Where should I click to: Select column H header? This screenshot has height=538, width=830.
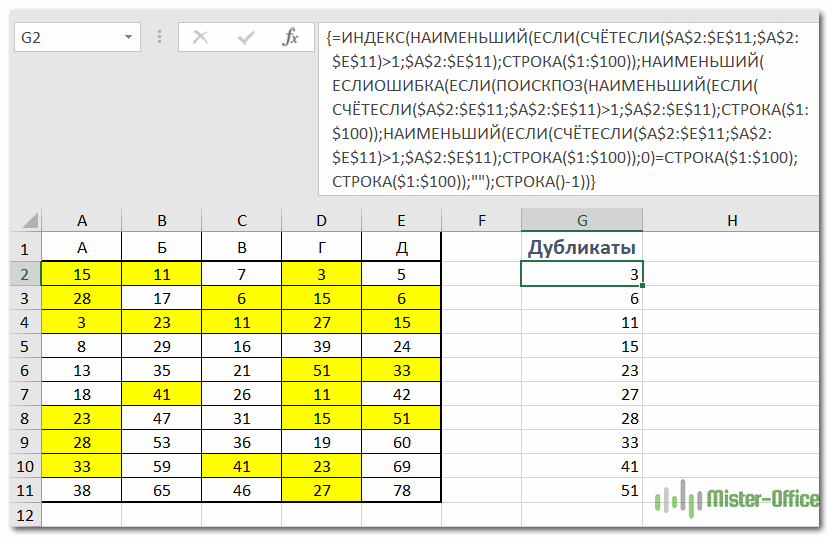(x=732, y=221)
